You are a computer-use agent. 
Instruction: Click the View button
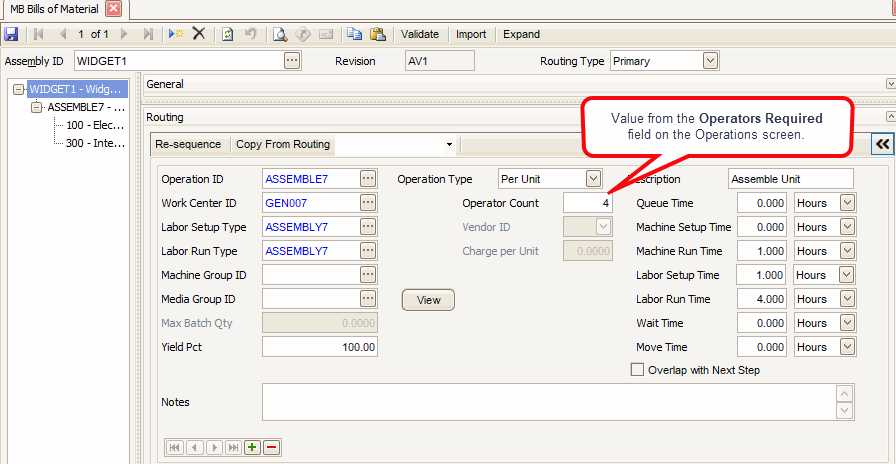click(428, 299)
